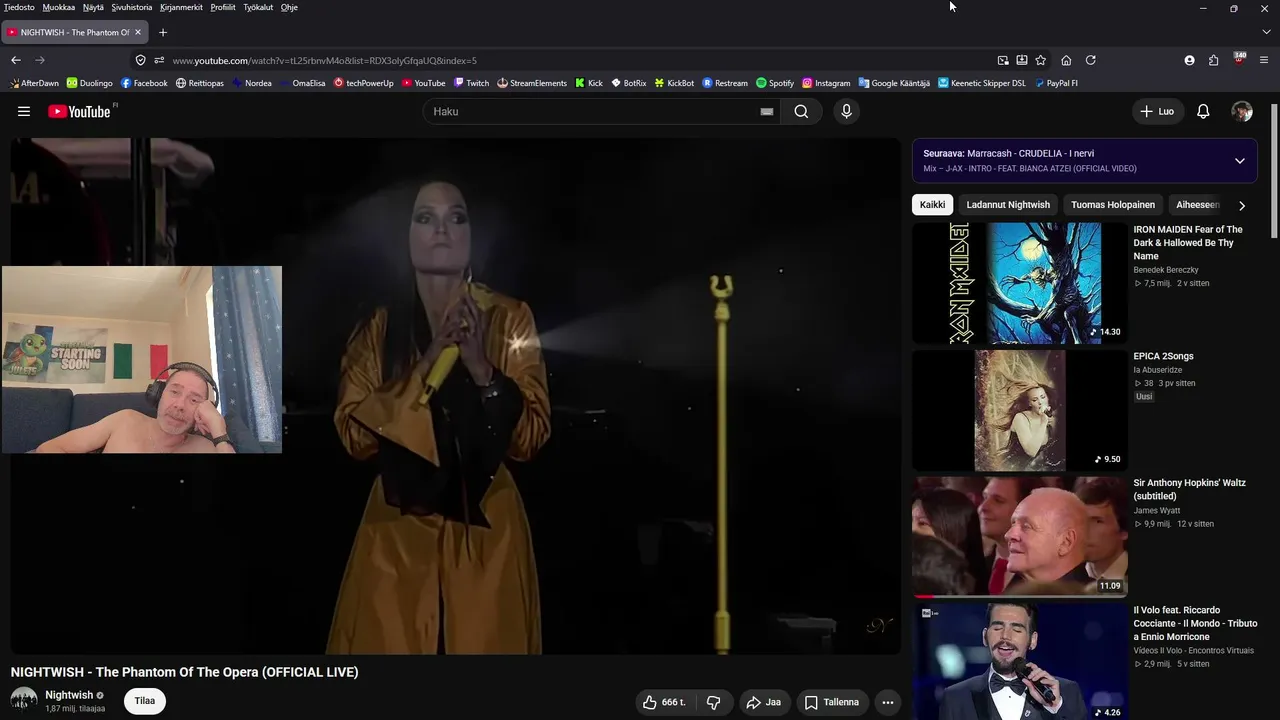Click the Benedek Bereczky channel name
This screenshot has width=1280, height=720.
click(1166, 270)
